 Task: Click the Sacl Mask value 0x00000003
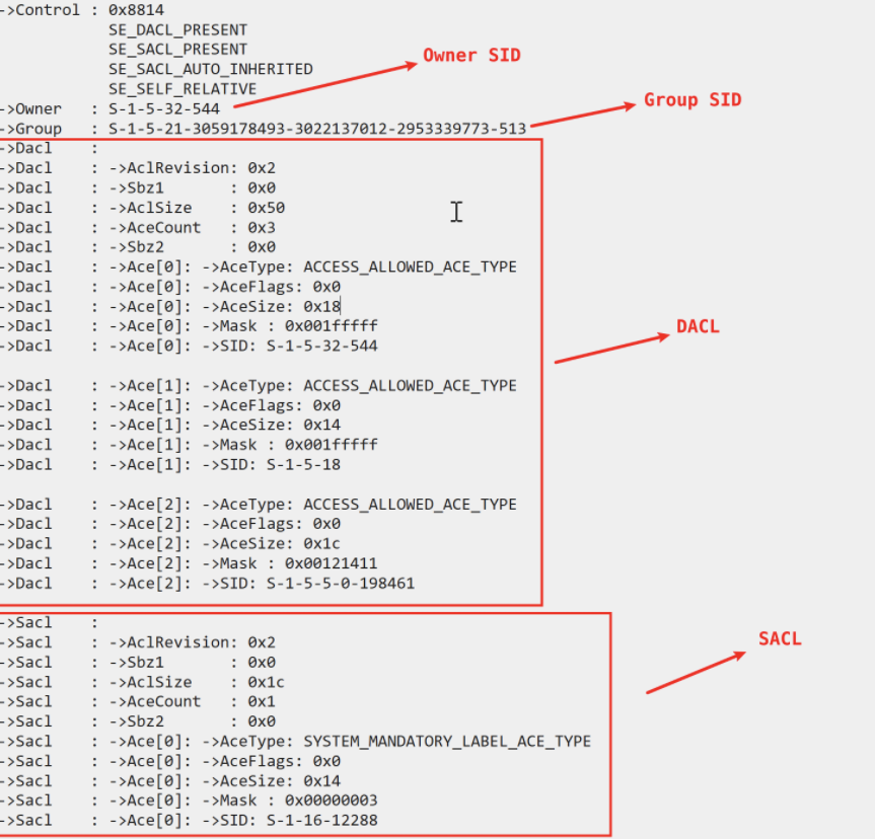click(331, 800)
